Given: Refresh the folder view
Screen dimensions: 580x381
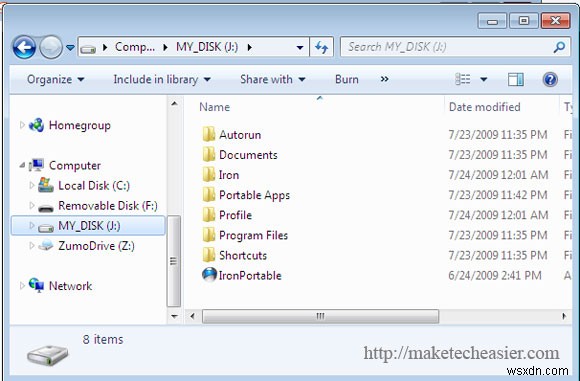Looking at the screenshot, I should (321, 47).
